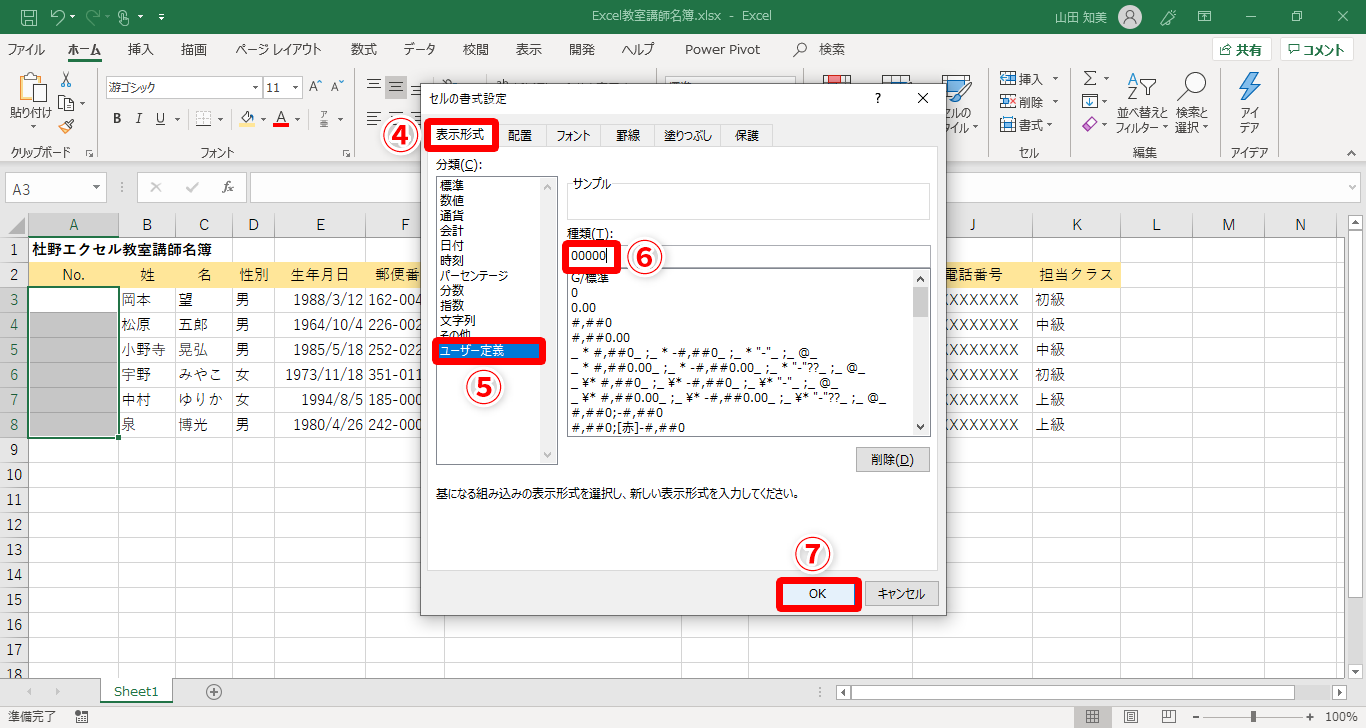Viewport: 1366px width, 728px height.
Task: Switch to the 挿入 (Insert) ribbon tab
Action: 141,49
